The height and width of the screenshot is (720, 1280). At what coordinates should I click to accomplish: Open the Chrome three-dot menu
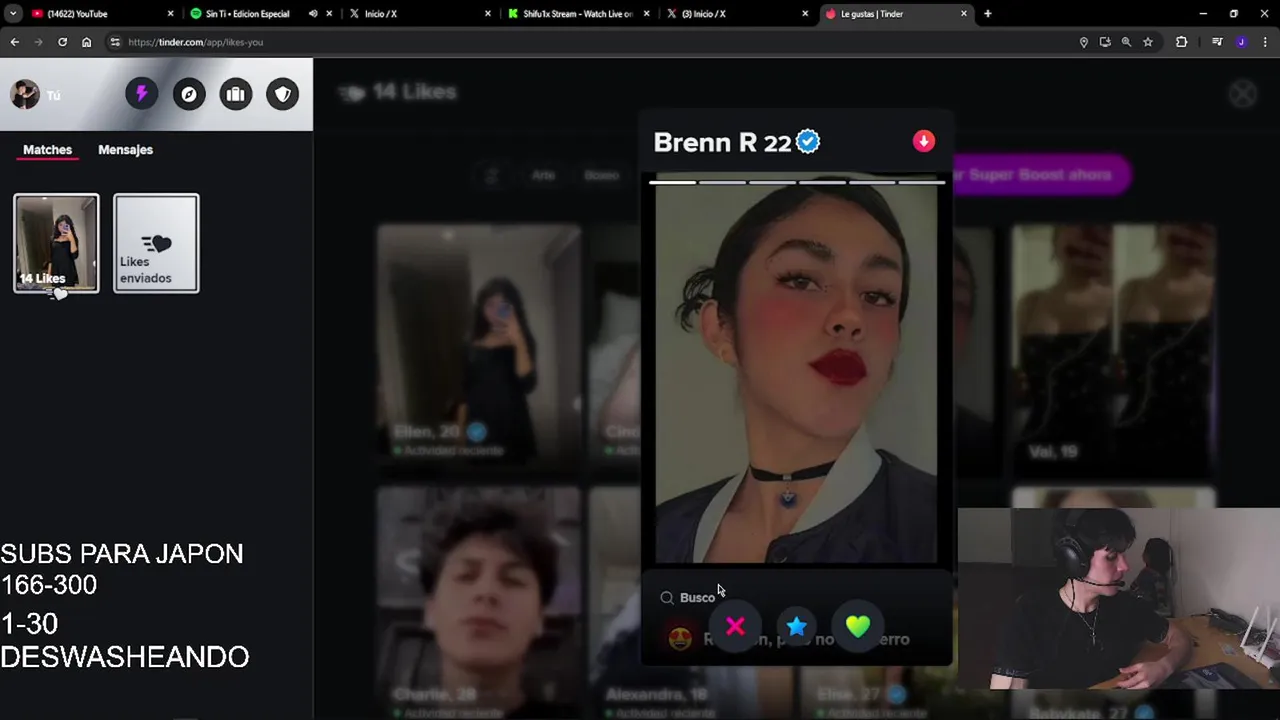point(1265,42)
